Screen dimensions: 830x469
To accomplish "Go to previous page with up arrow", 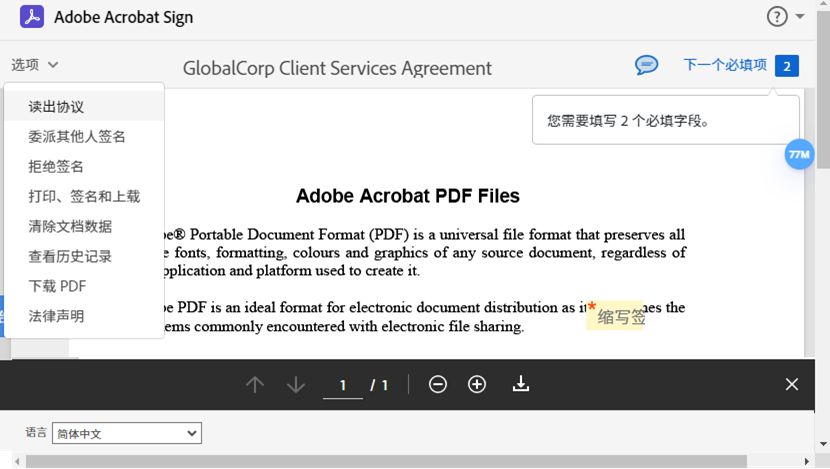I will tap(255, 384).
